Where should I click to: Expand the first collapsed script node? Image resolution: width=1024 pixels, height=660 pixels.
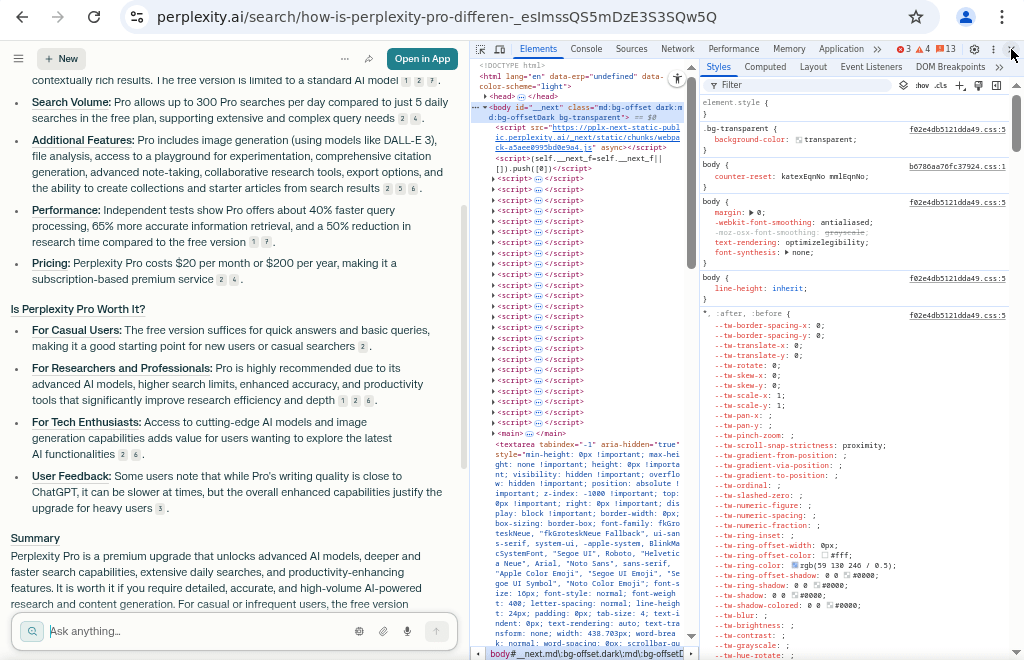tap(493, 179)
